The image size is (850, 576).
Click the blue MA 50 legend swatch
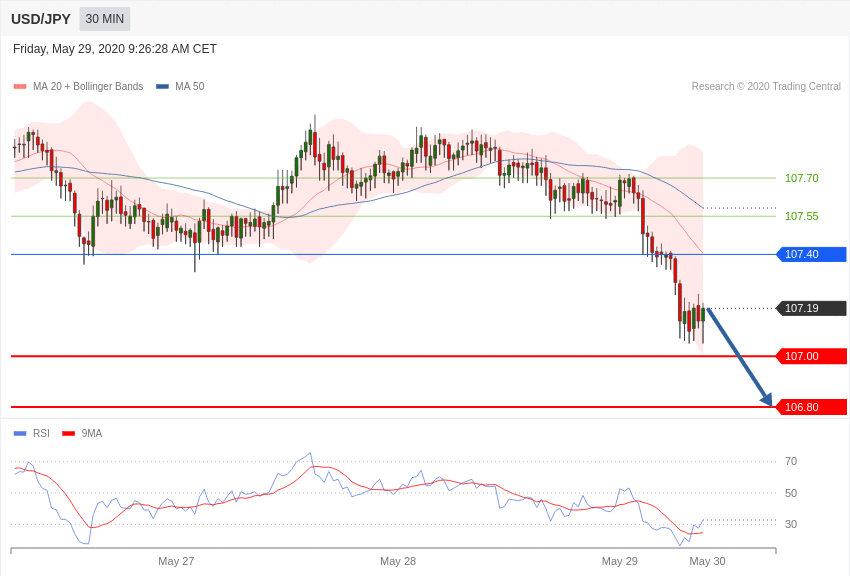[163, 87]
